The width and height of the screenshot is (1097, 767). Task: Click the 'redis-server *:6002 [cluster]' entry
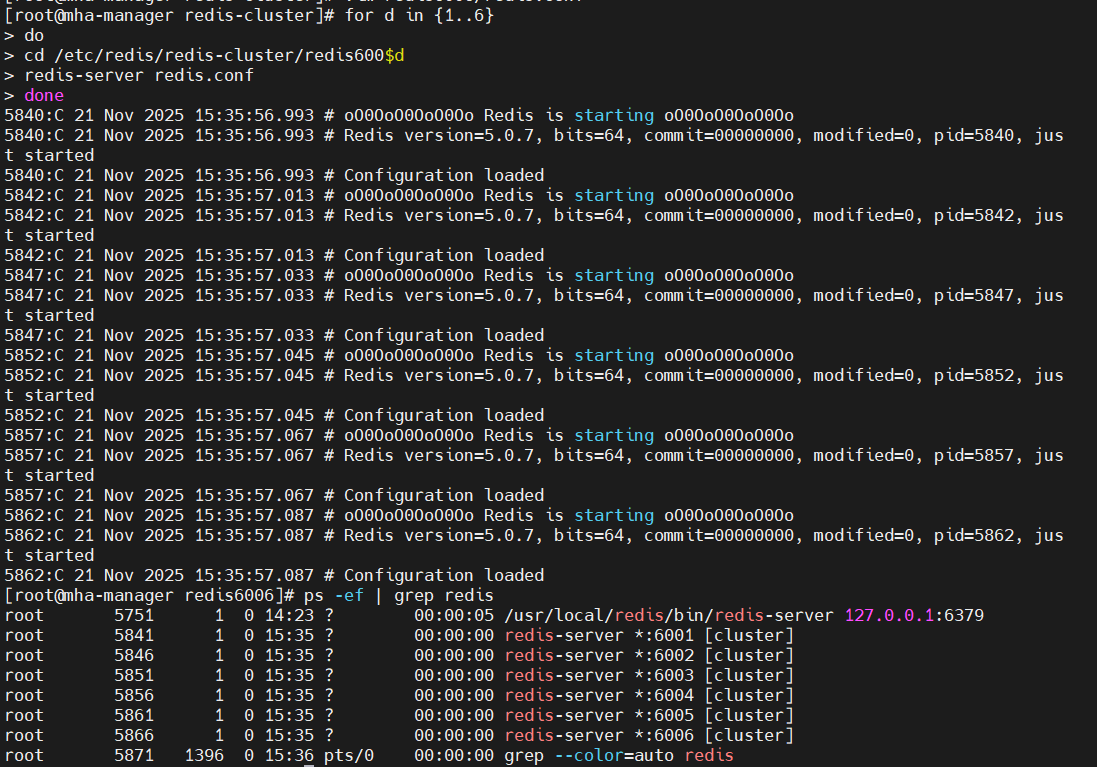pyautogui.click(x=649, y=656)
